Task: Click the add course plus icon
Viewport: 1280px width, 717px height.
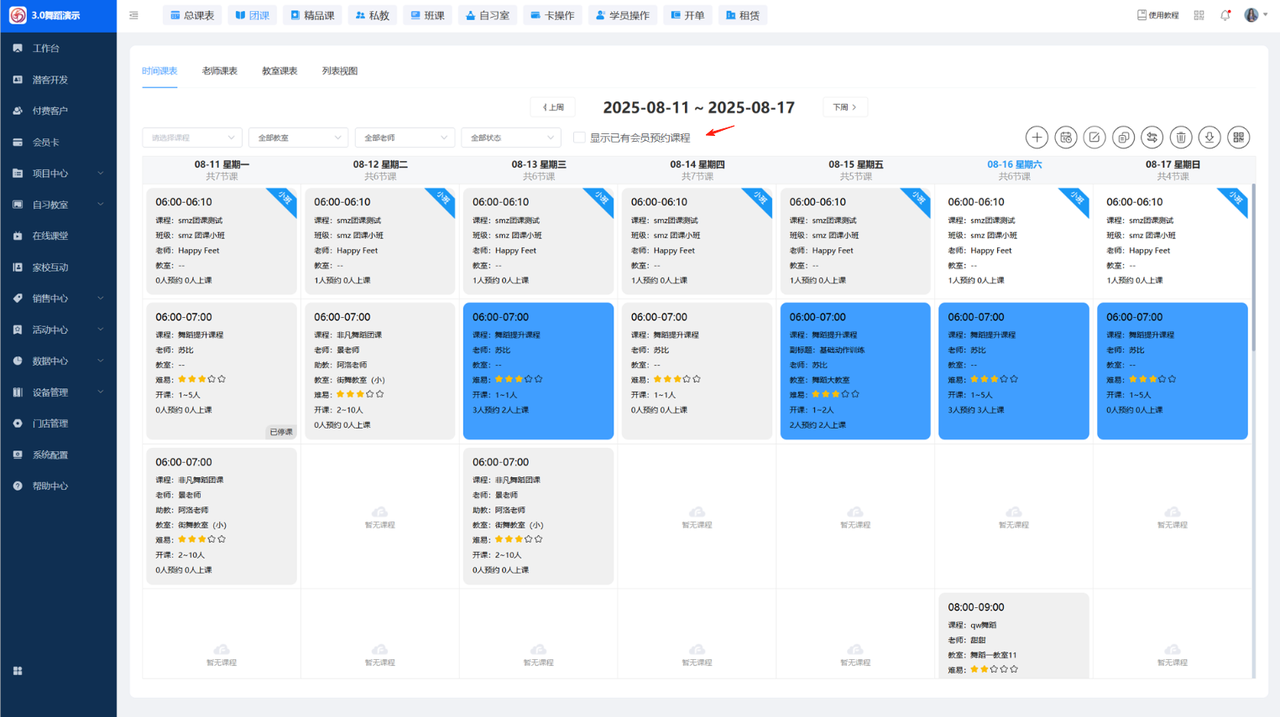Action: pos(1037,137)
